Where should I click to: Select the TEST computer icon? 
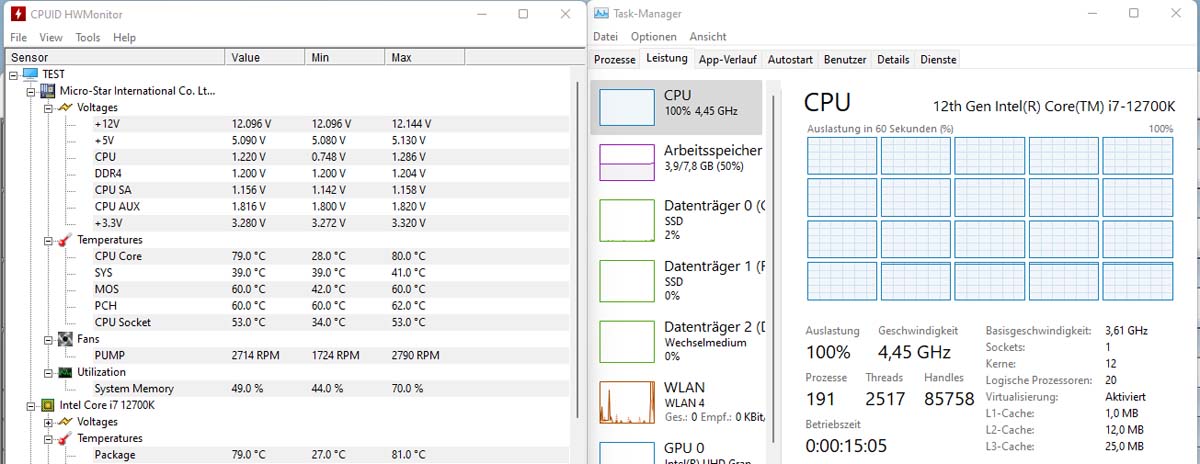coord(30,74)
